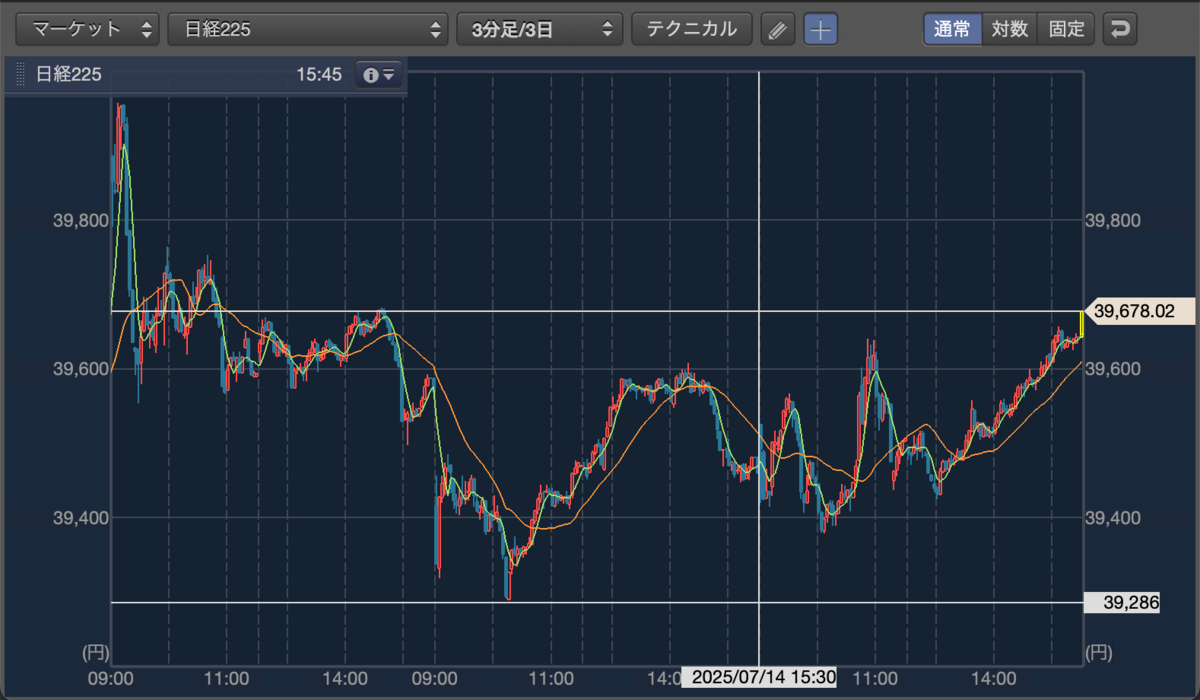Open the 日経225 symbol dropdown
This screenshot has width=1200, height=700.
308,29
